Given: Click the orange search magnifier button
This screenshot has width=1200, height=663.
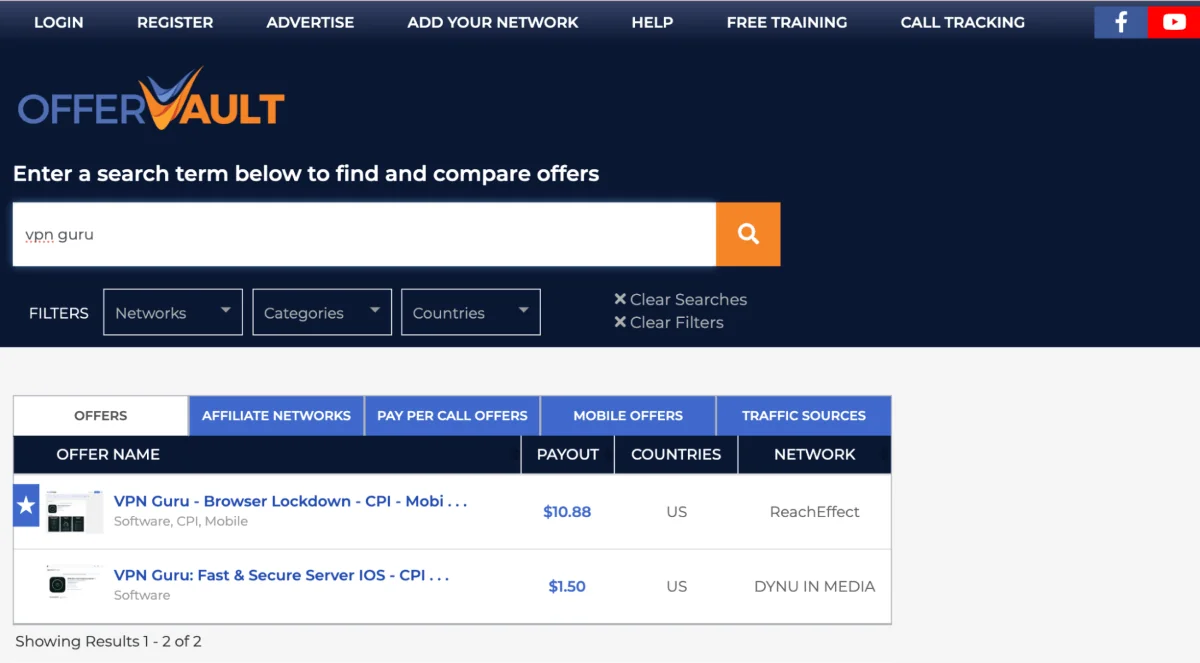Looking at the screenshot, I should [x=748, y=234].
